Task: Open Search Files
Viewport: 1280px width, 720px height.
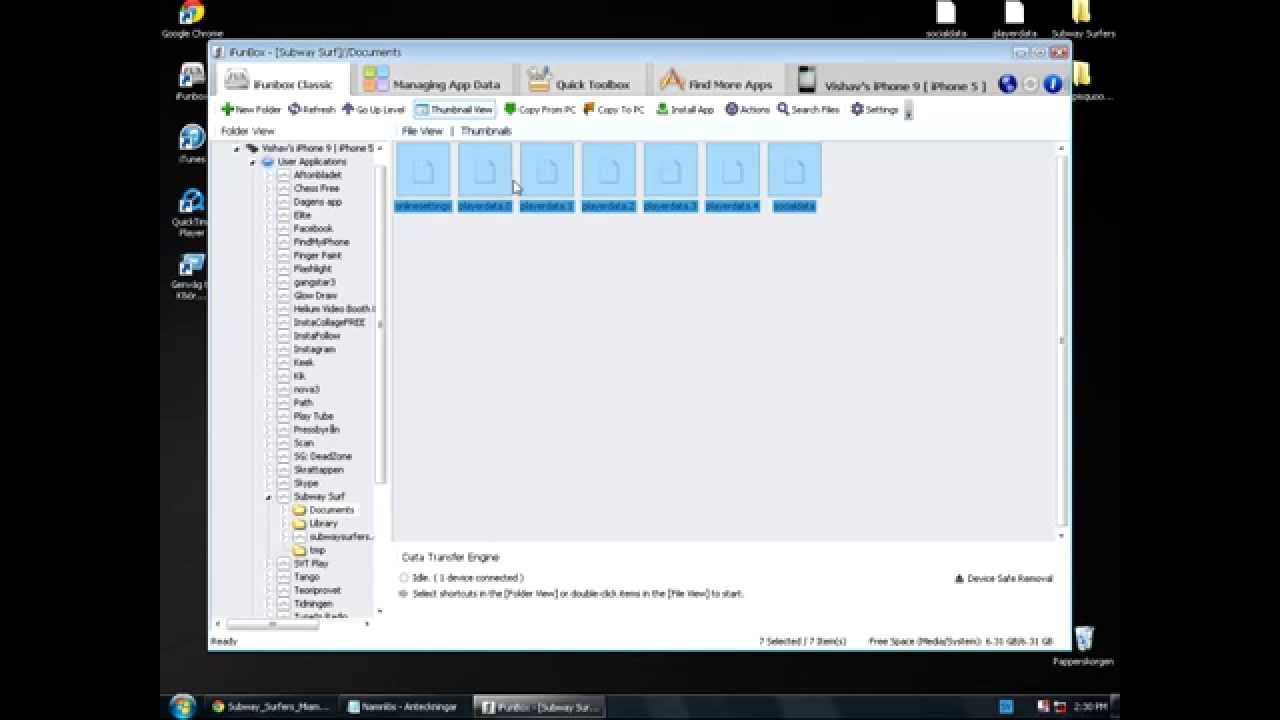Action: (x=808, y=110)
